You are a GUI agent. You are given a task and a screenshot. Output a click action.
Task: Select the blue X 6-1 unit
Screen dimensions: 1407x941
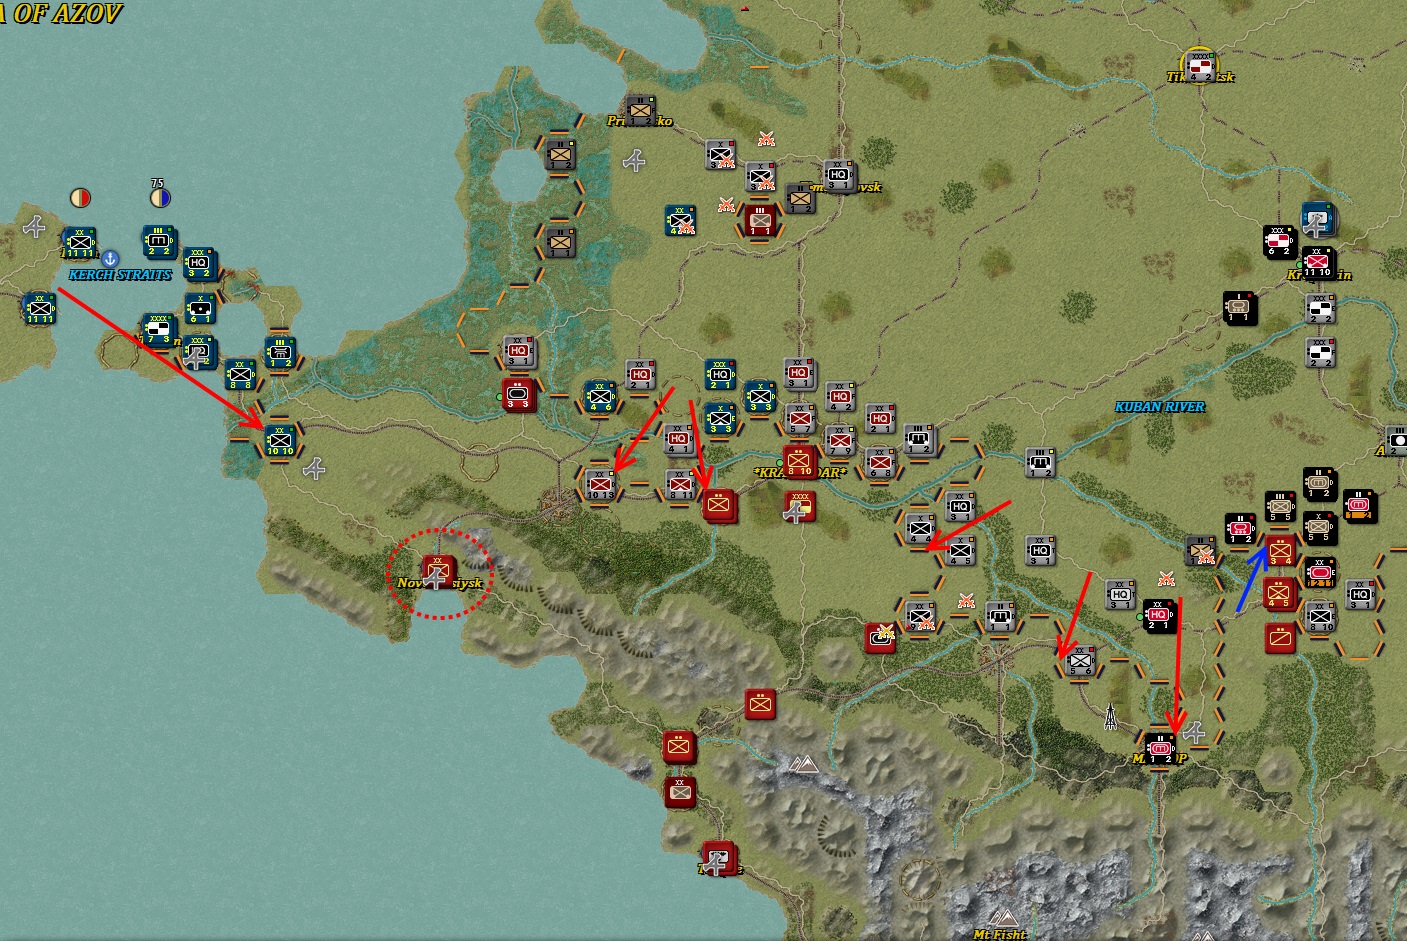pos(200,309)
